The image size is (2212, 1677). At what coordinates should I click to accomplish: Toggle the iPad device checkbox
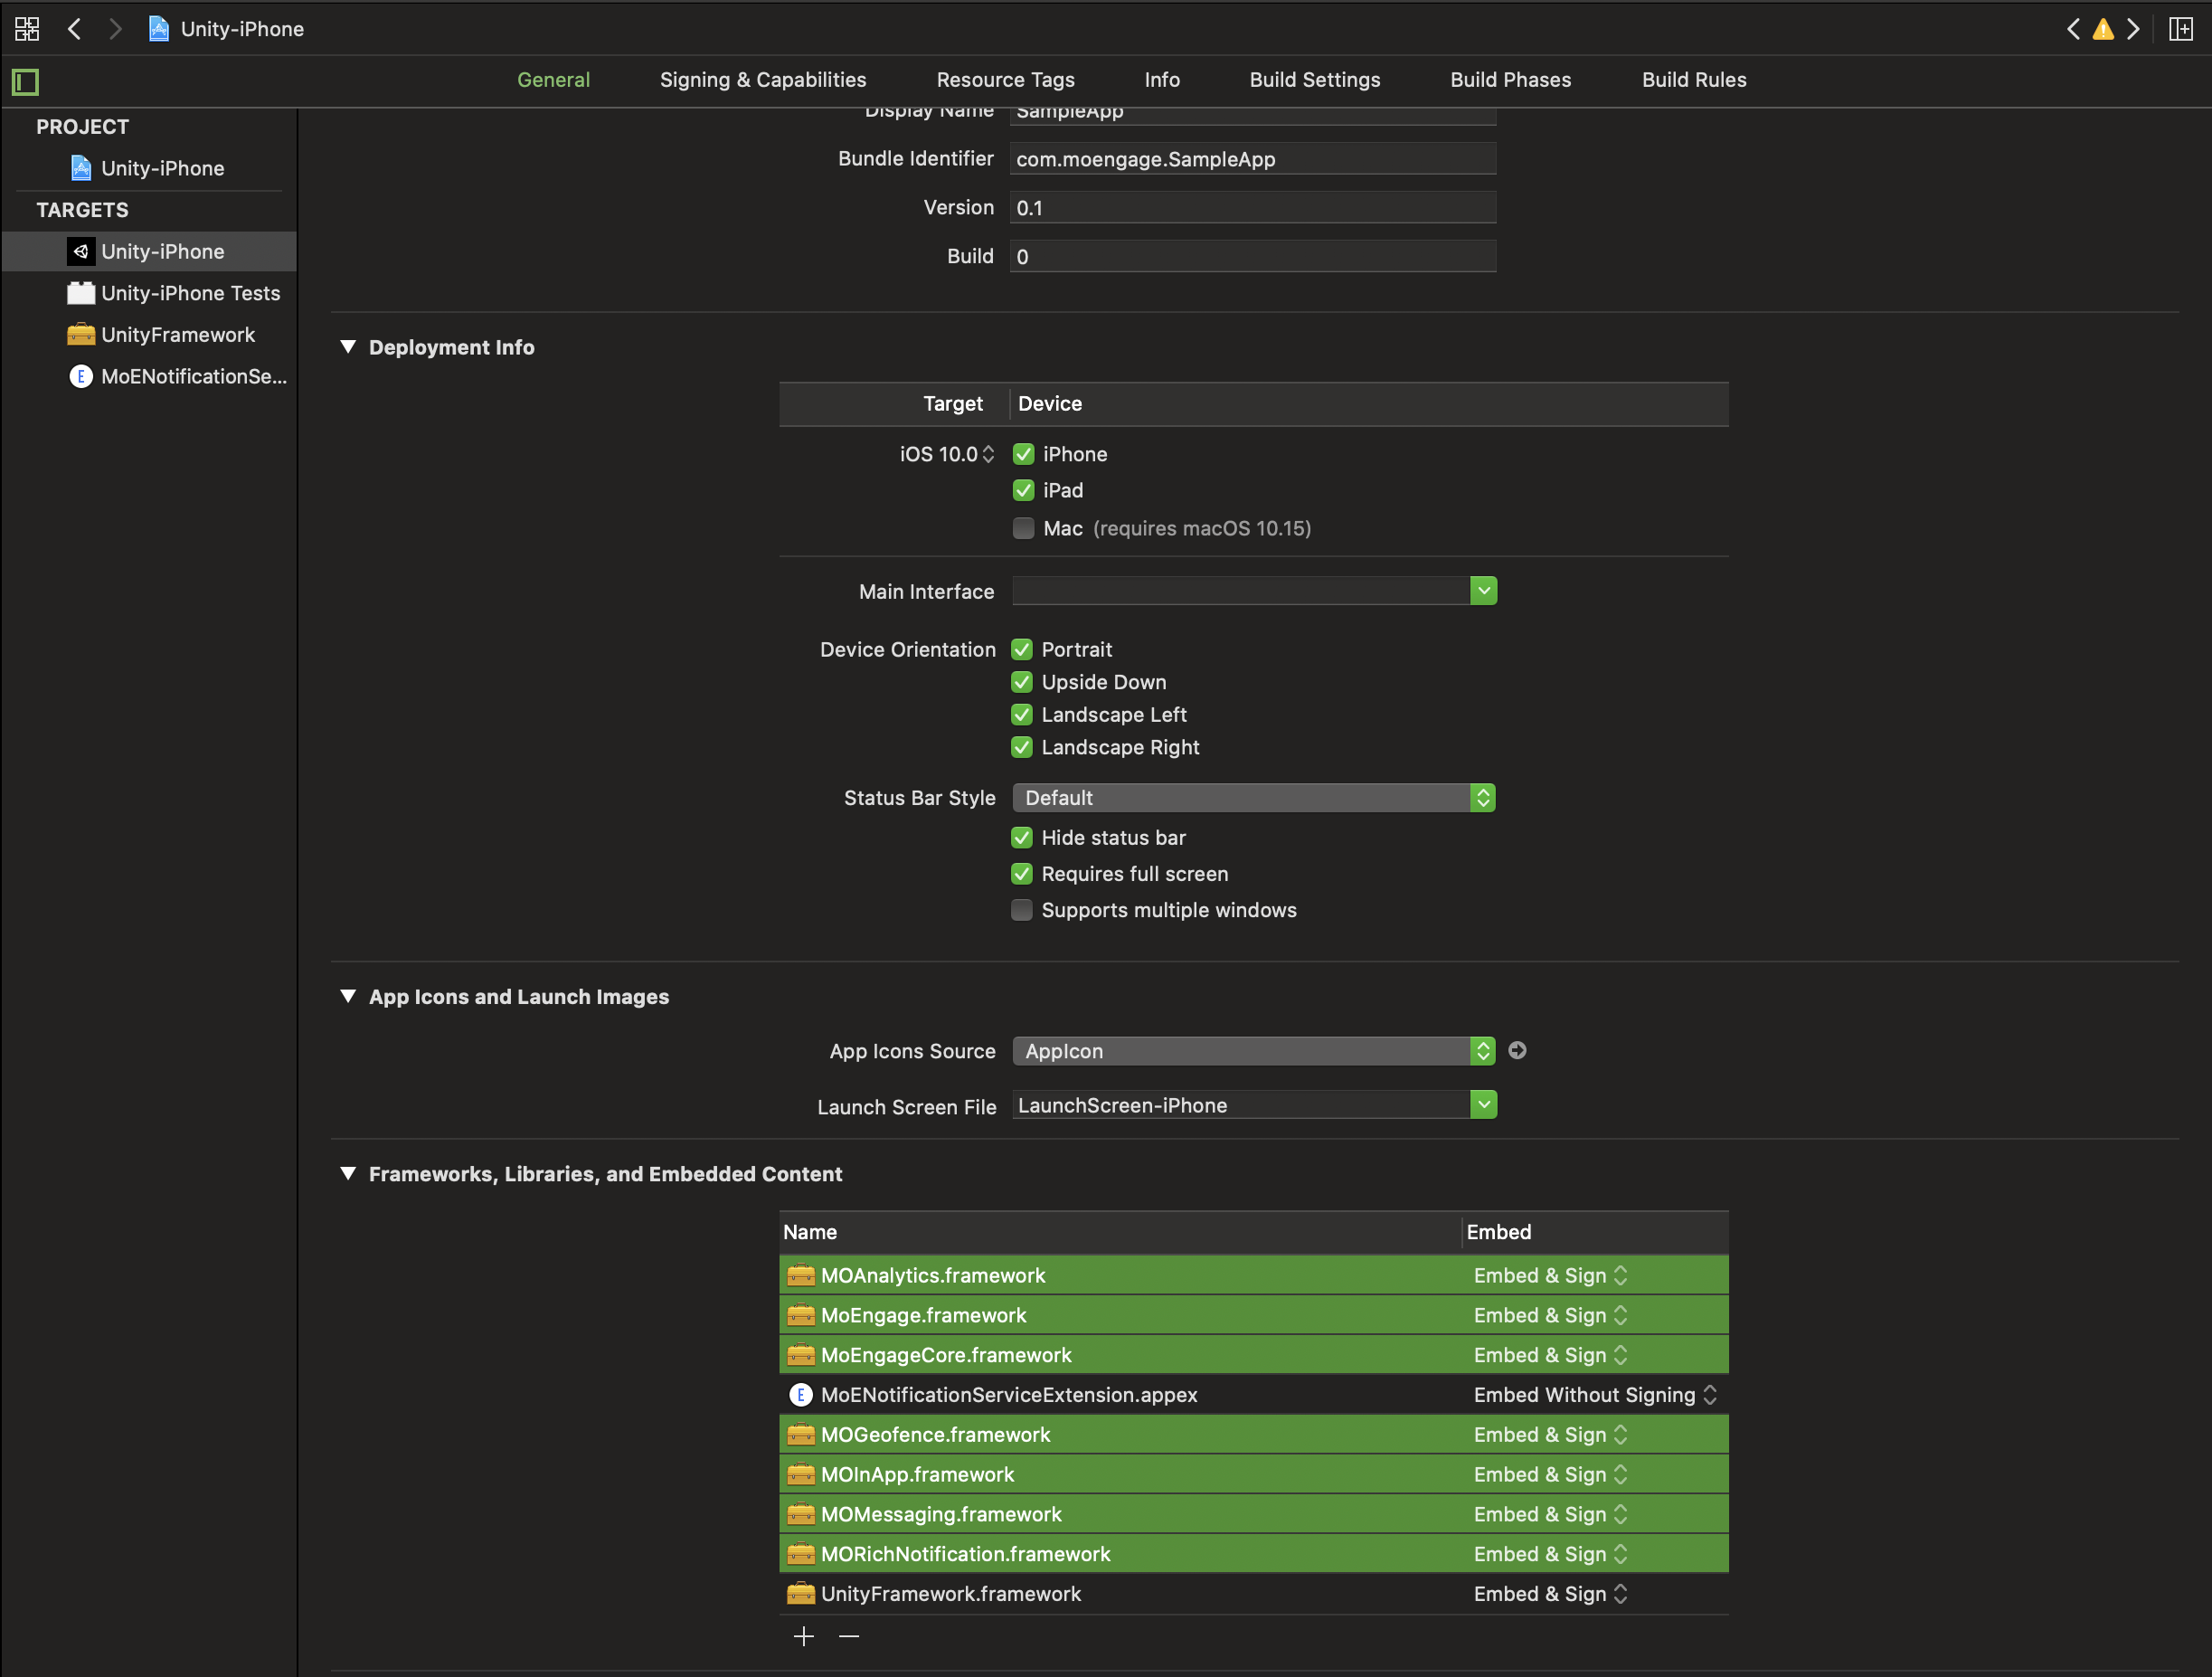[1023, 490]
